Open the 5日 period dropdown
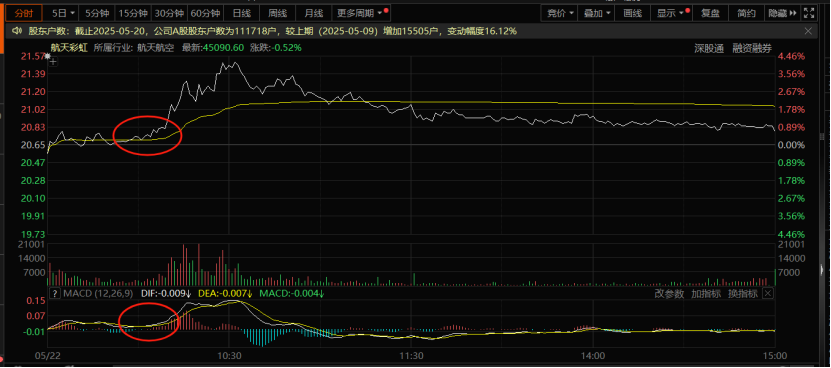The image size is (831, 368). pyautogui.click(x=63, y=13)
